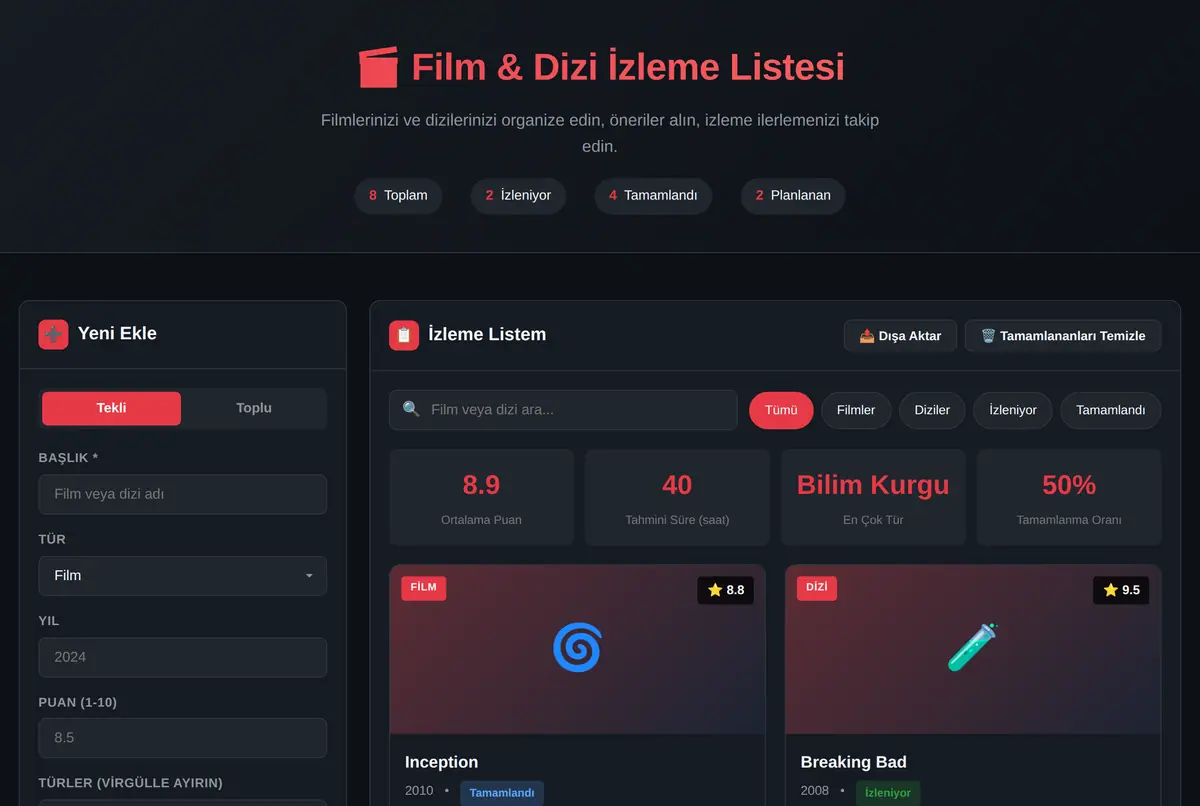Focus the Başlık title input field
The width and height of the screenshot is (1200, 806).
[183, 494]
